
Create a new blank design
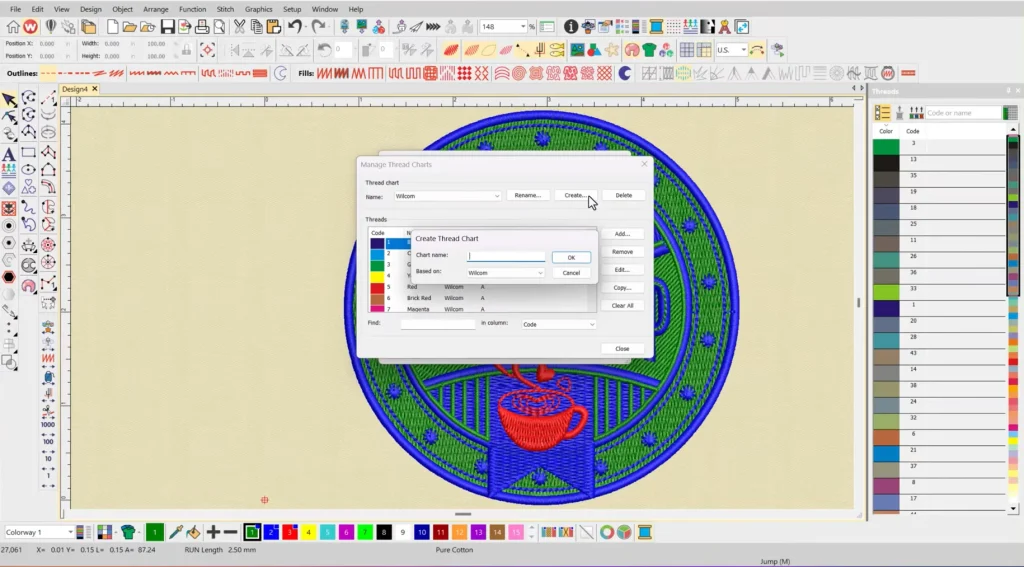pyautogui.click(x=112, y=27)
